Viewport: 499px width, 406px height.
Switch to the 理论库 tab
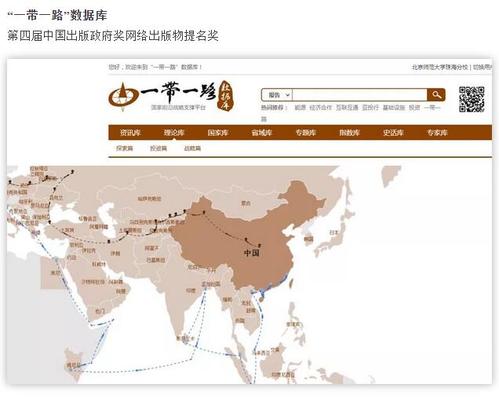pos(174,133)
